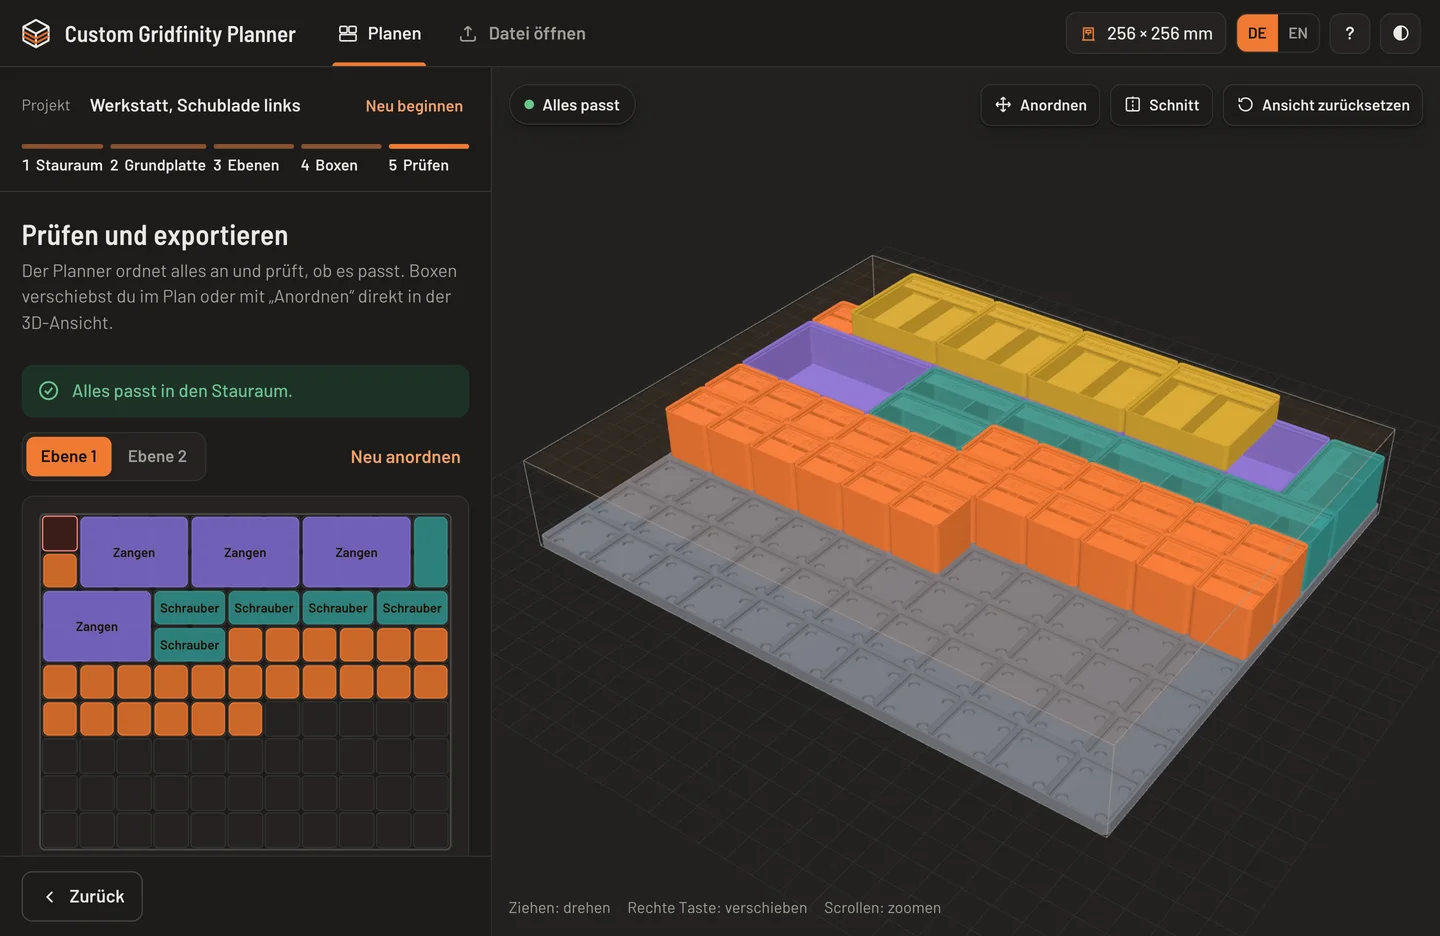Screen dimensions: 1440x936
Task: Toggle the Schnitt section view
Action: (x=1162, y=105)
